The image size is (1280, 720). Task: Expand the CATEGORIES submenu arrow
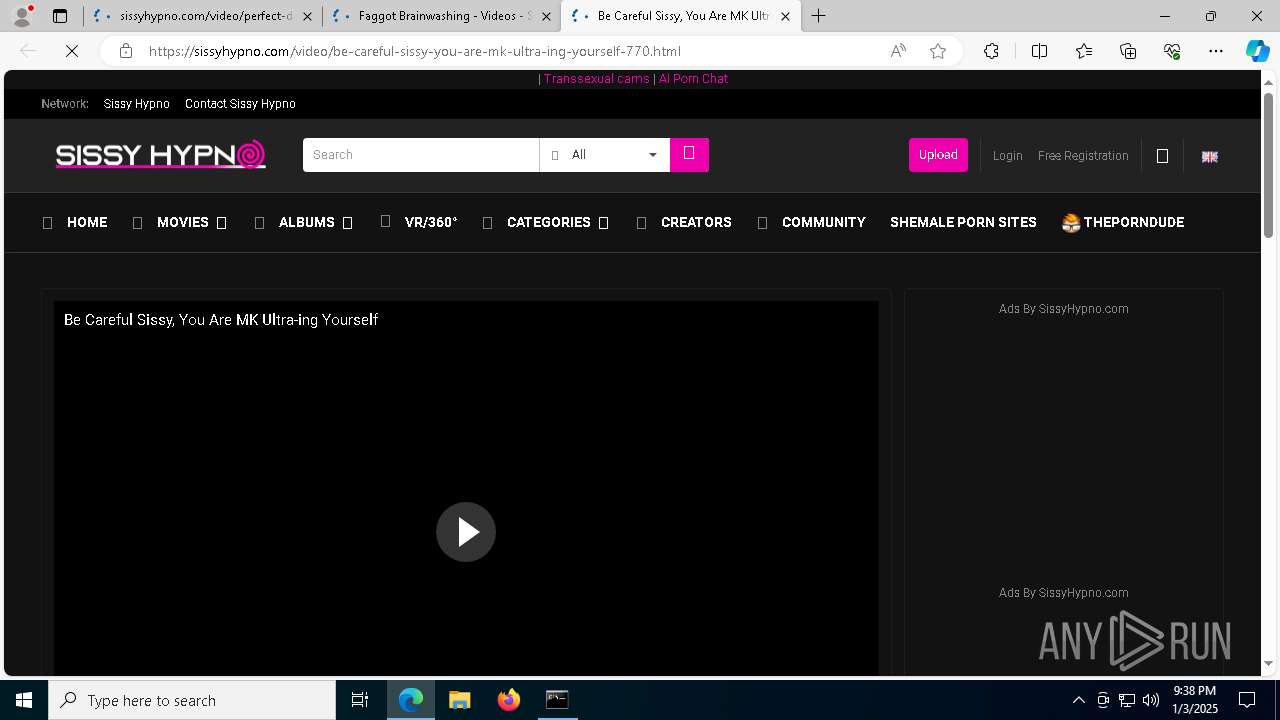(604, 223)
